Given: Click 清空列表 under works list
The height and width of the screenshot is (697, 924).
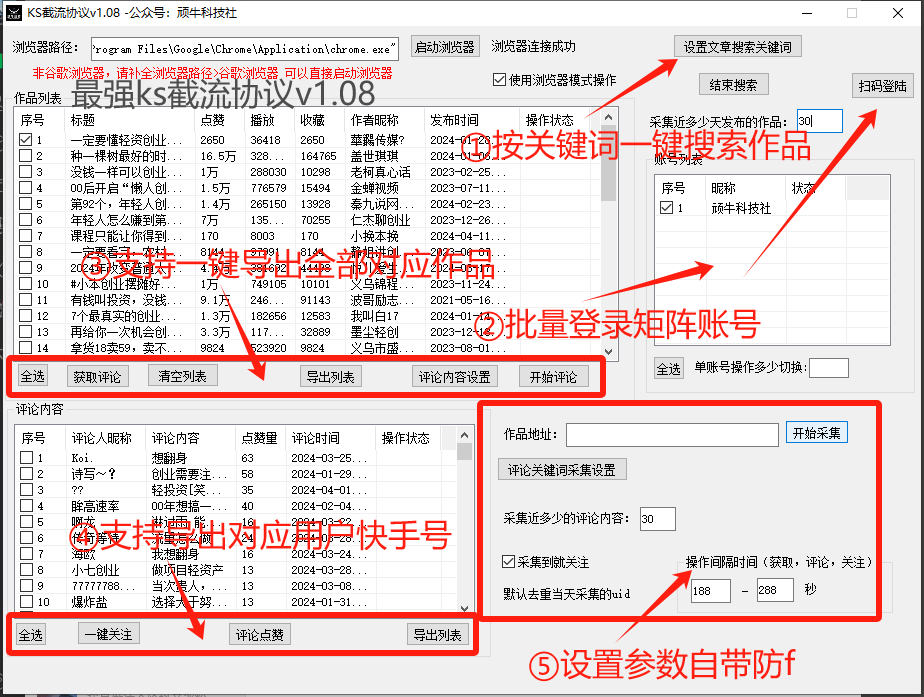Looking at the screenshot, I should [183, 377].
